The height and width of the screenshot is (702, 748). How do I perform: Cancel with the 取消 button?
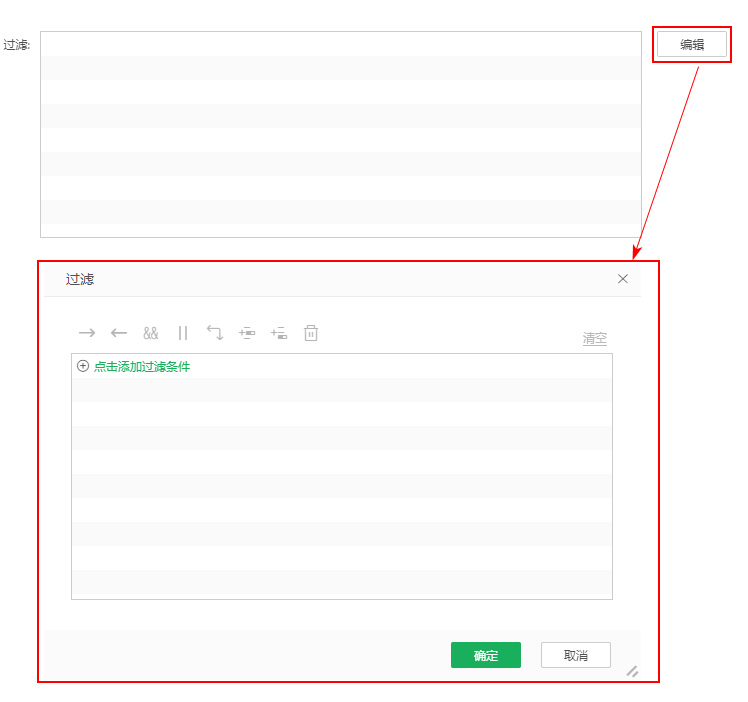[x=575, y=655]
